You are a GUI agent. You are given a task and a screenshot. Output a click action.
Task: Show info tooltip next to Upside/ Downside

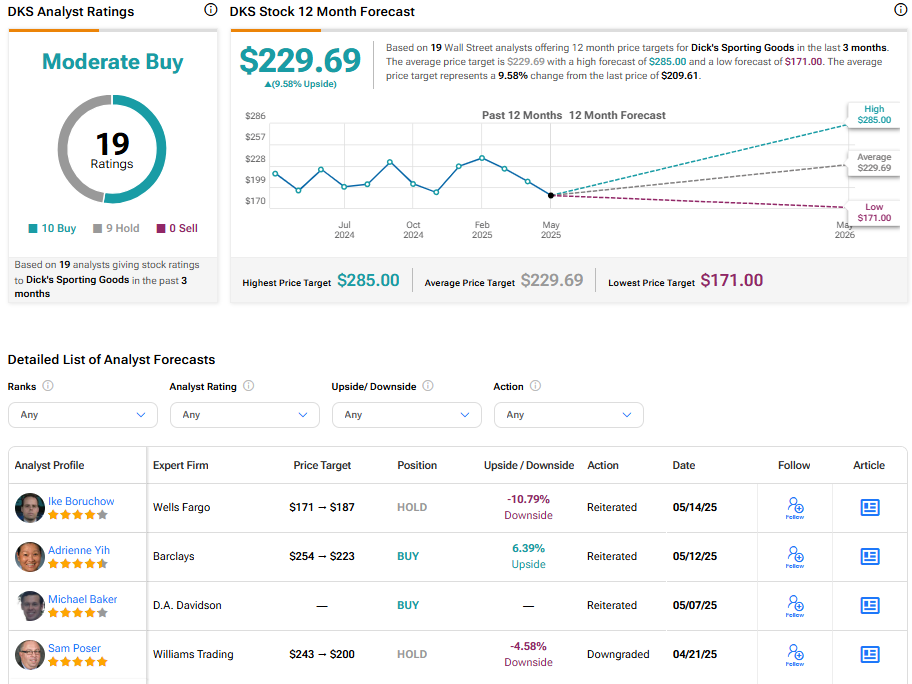pos(428,386)
